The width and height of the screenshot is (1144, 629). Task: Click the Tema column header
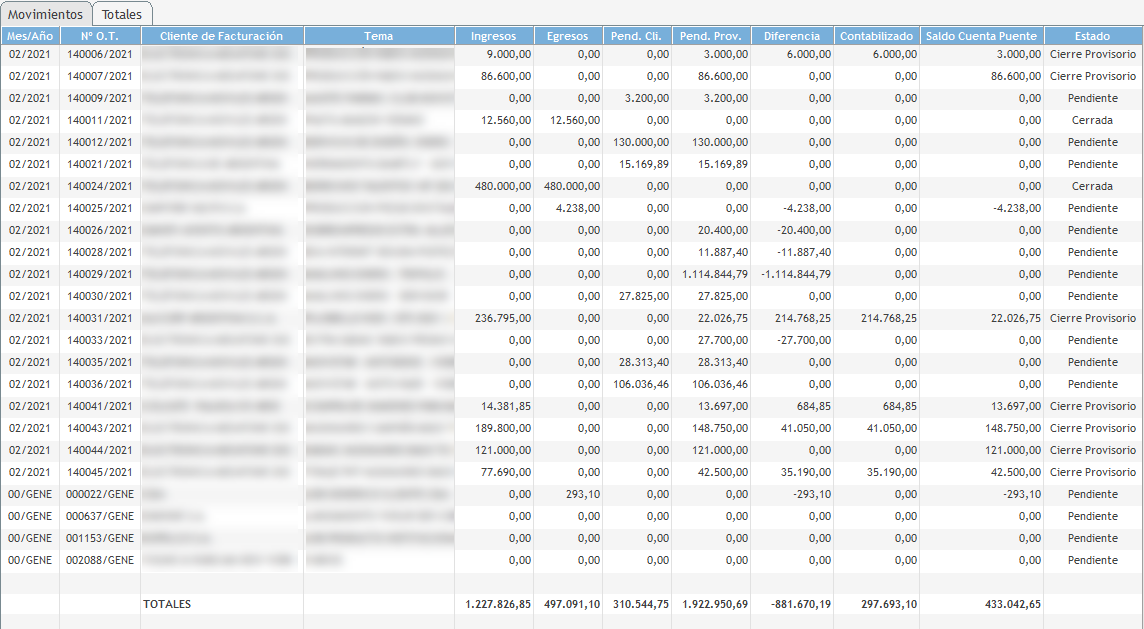pyautogui.click(x=379, y=36)
